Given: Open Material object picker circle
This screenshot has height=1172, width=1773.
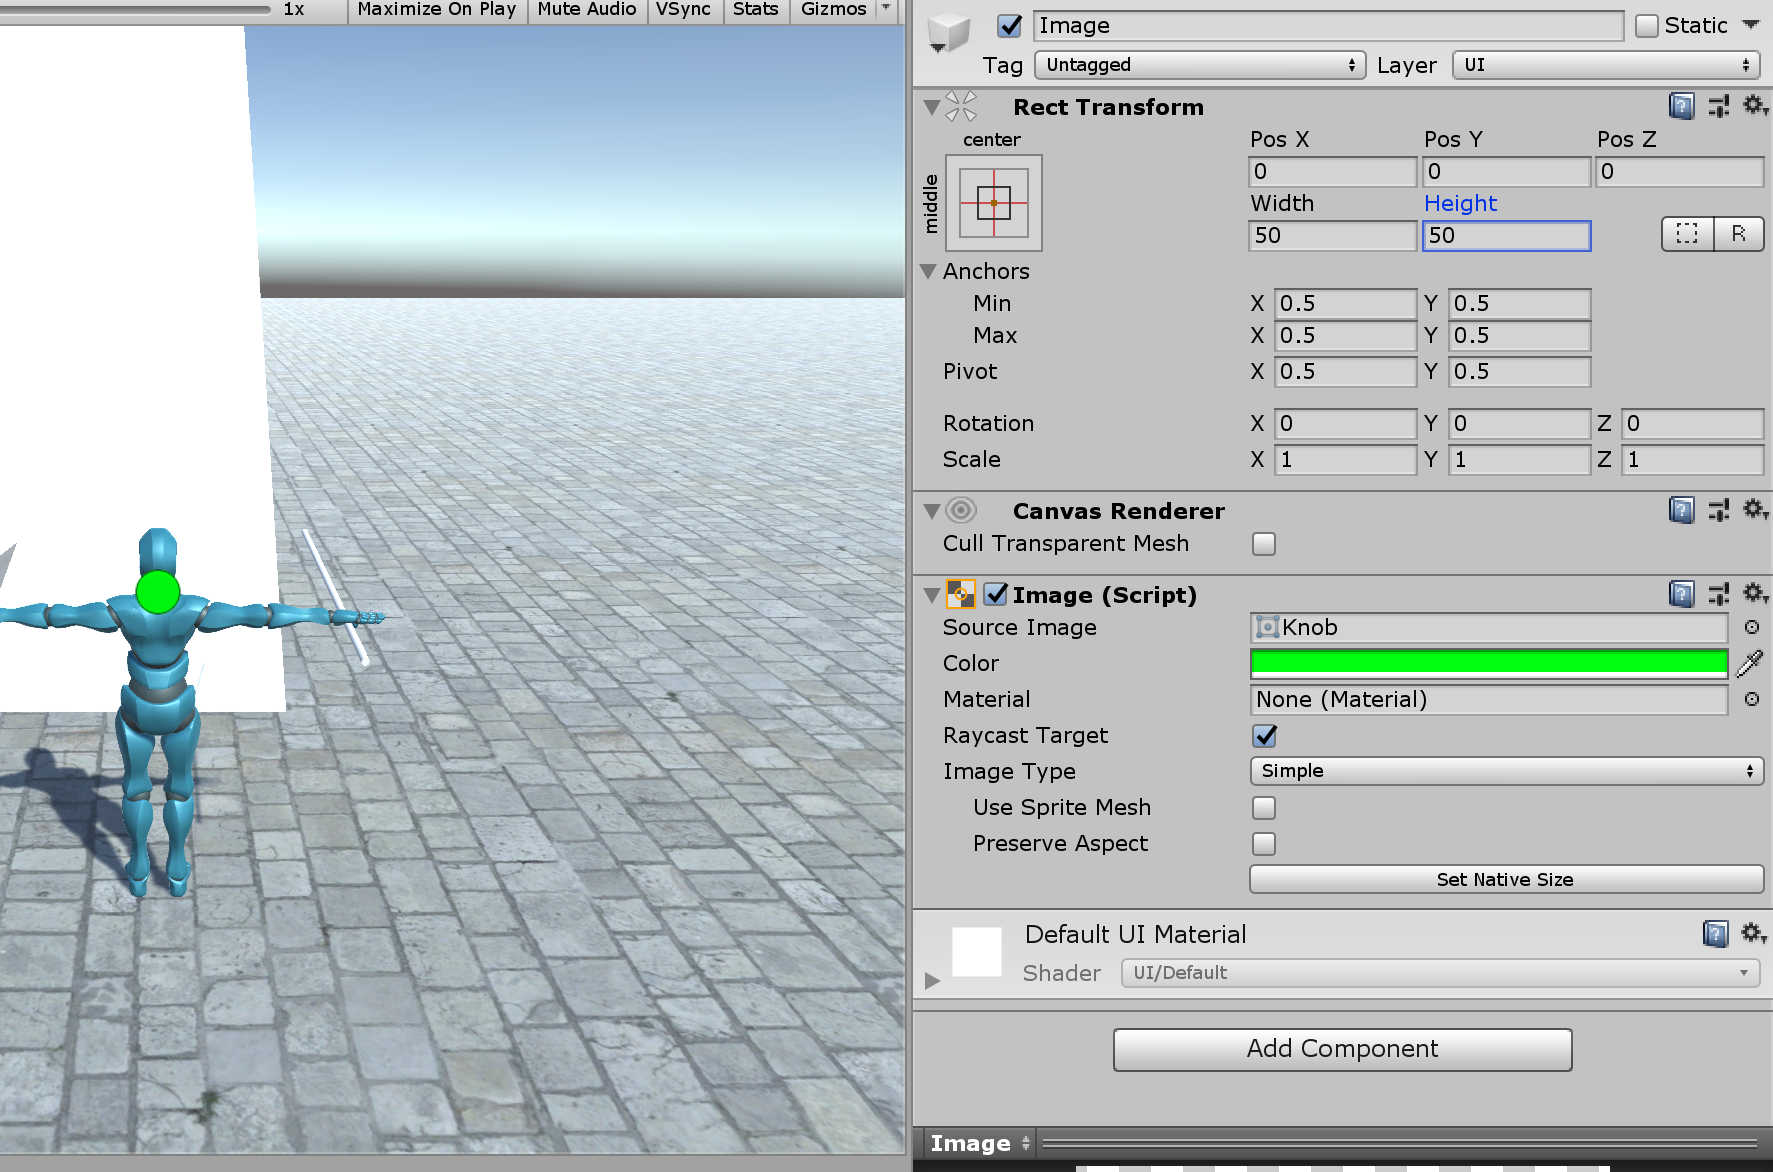Looking at the screenshot, I should (1752, 699).
